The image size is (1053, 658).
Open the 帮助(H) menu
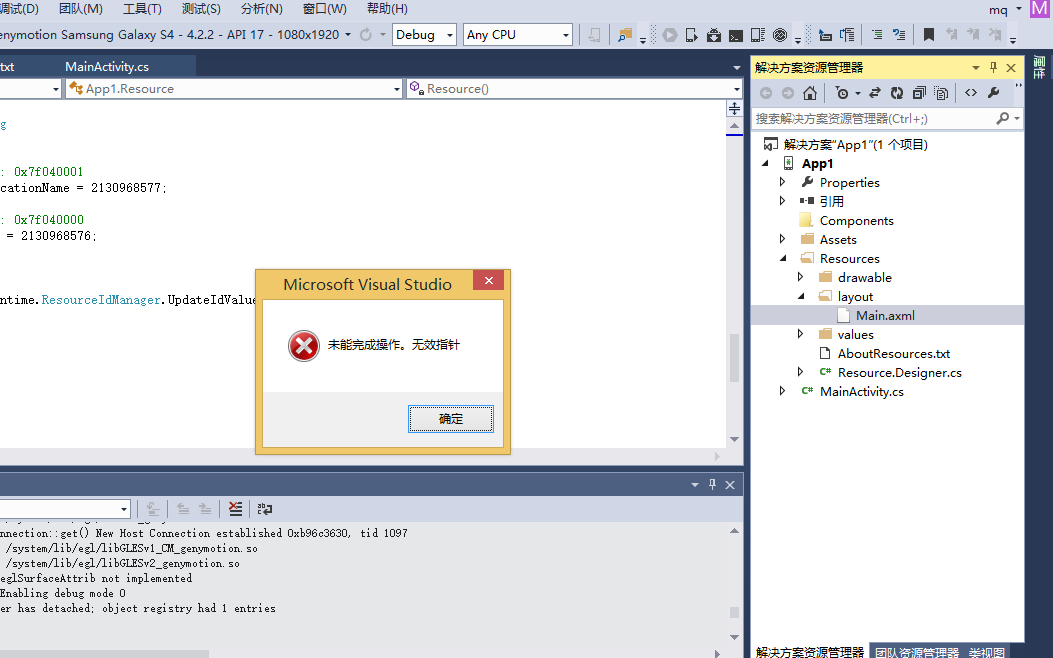(387, 9)
